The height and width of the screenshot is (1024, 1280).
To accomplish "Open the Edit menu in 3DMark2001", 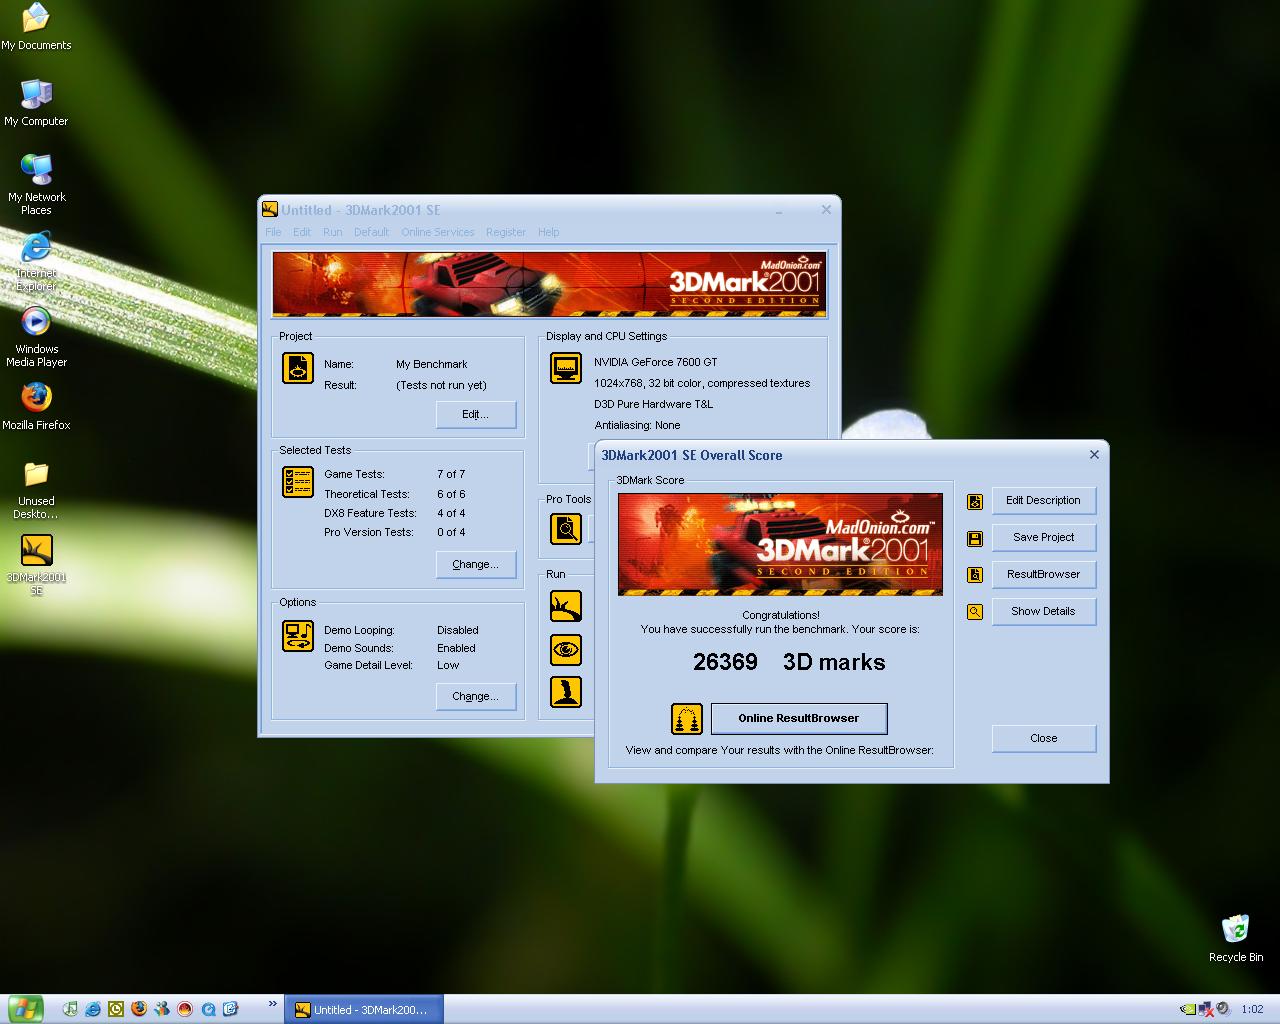I will pos(302,232).
